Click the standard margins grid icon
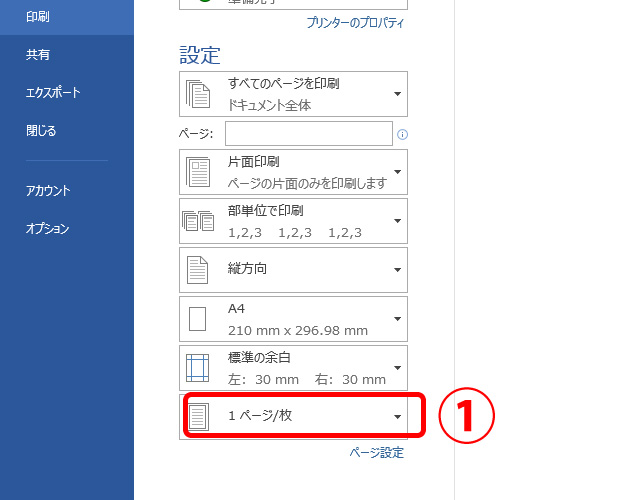Viewport: 620px width, 500px height. 197,368
